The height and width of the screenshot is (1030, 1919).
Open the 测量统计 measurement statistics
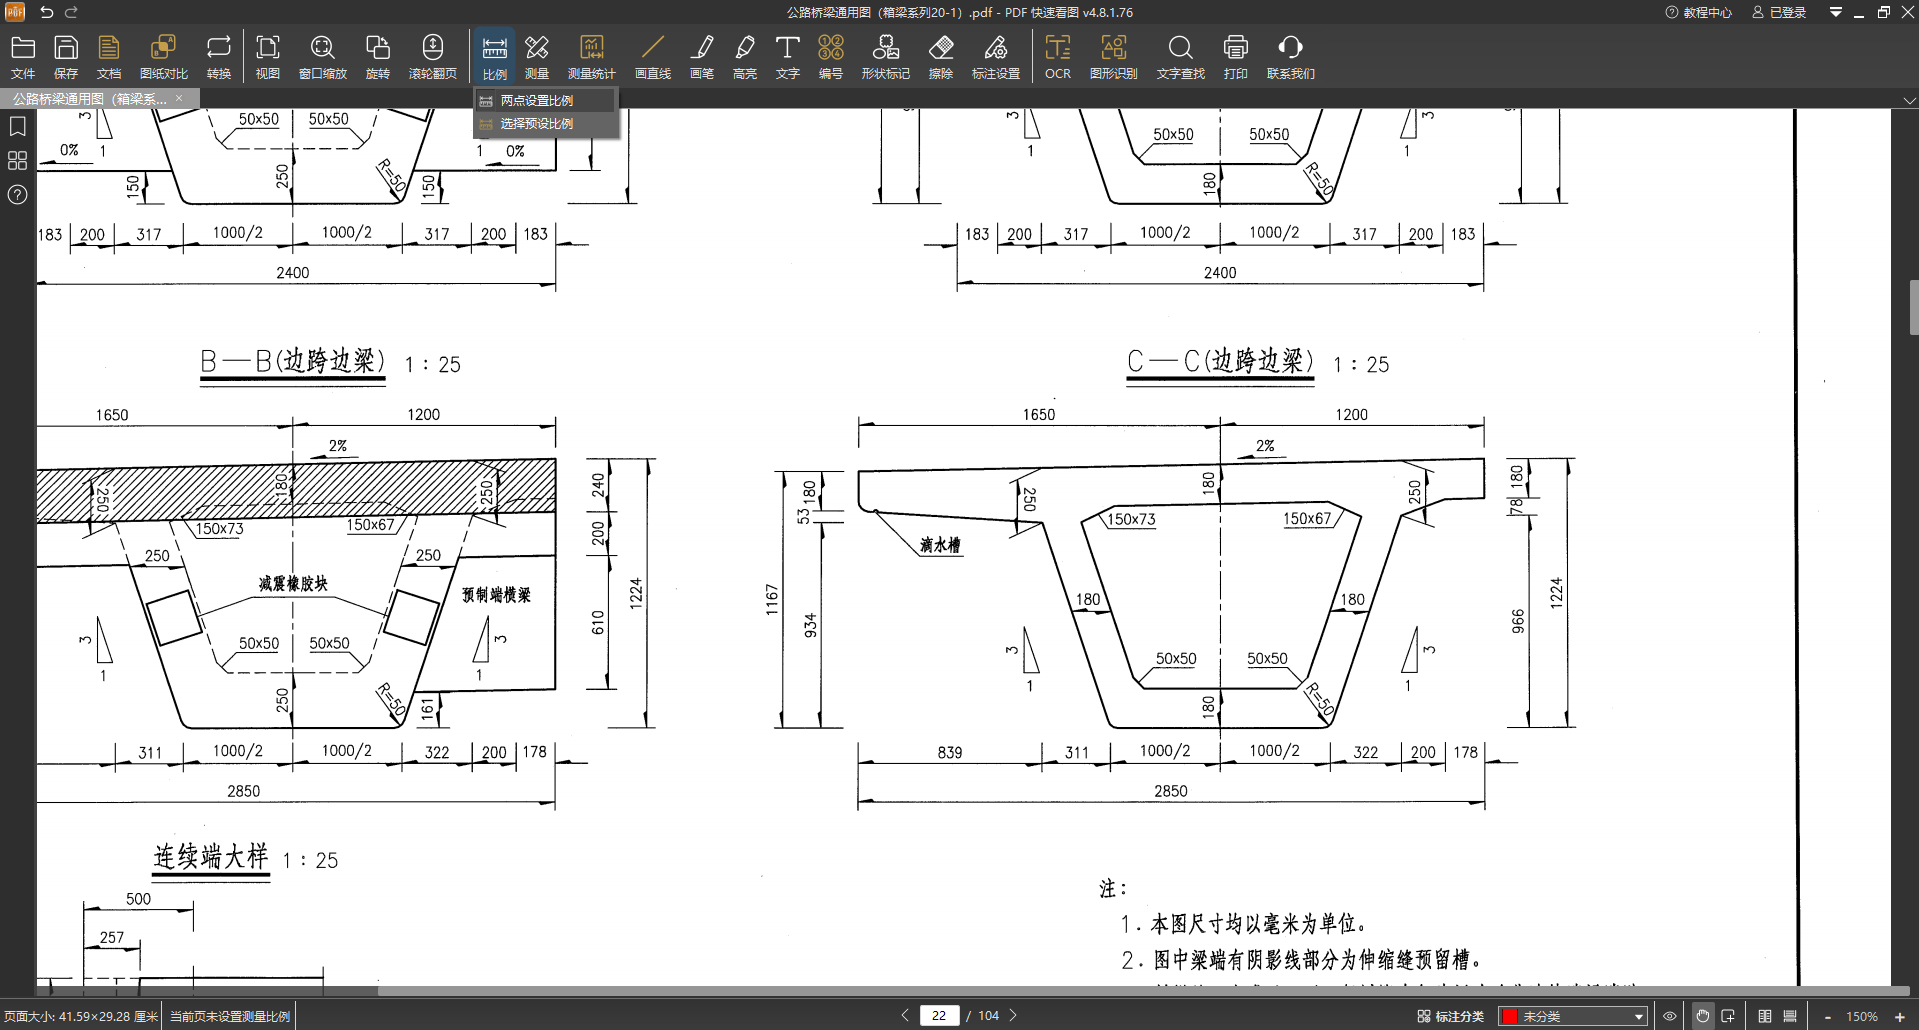[591, 56]
